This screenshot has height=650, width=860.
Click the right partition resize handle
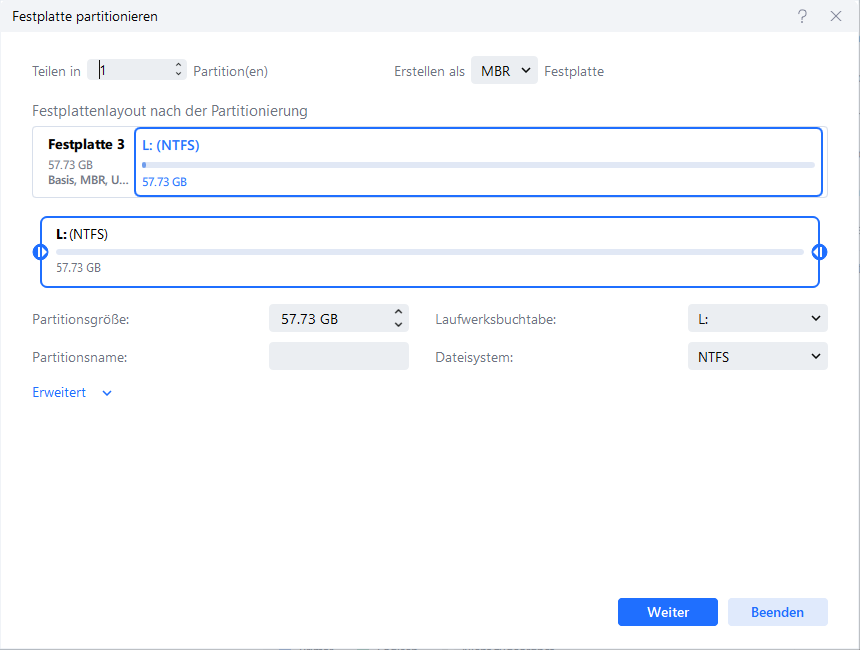coord(819,252)
